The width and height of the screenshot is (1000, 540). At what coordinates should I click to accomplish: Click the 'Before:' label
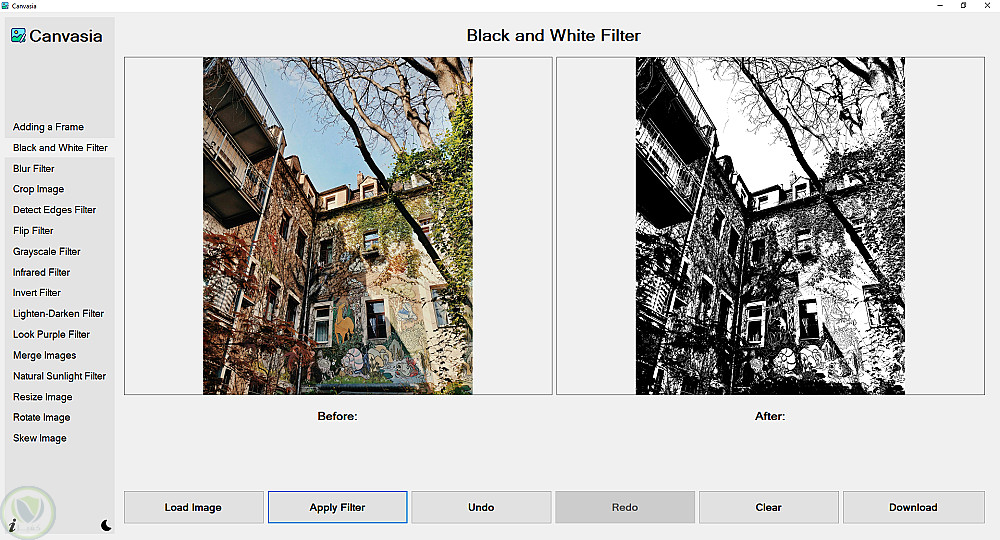pyautogui.click(x=337, y=416)
